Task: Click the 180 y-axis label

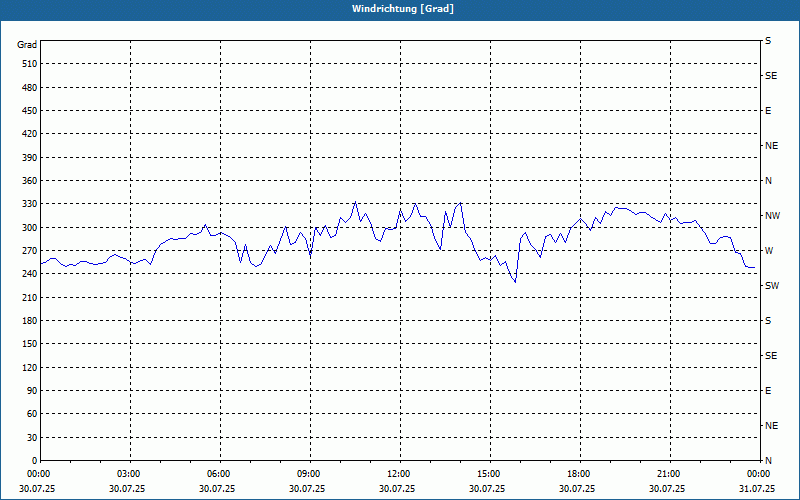Action: coord(30,321)
